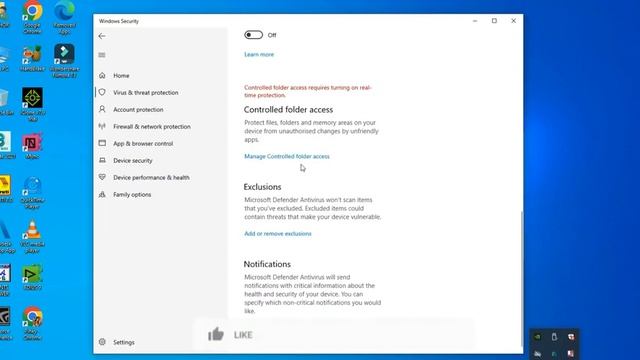
Task: Select Virus & threat protection
Action: tap(146, 93)
